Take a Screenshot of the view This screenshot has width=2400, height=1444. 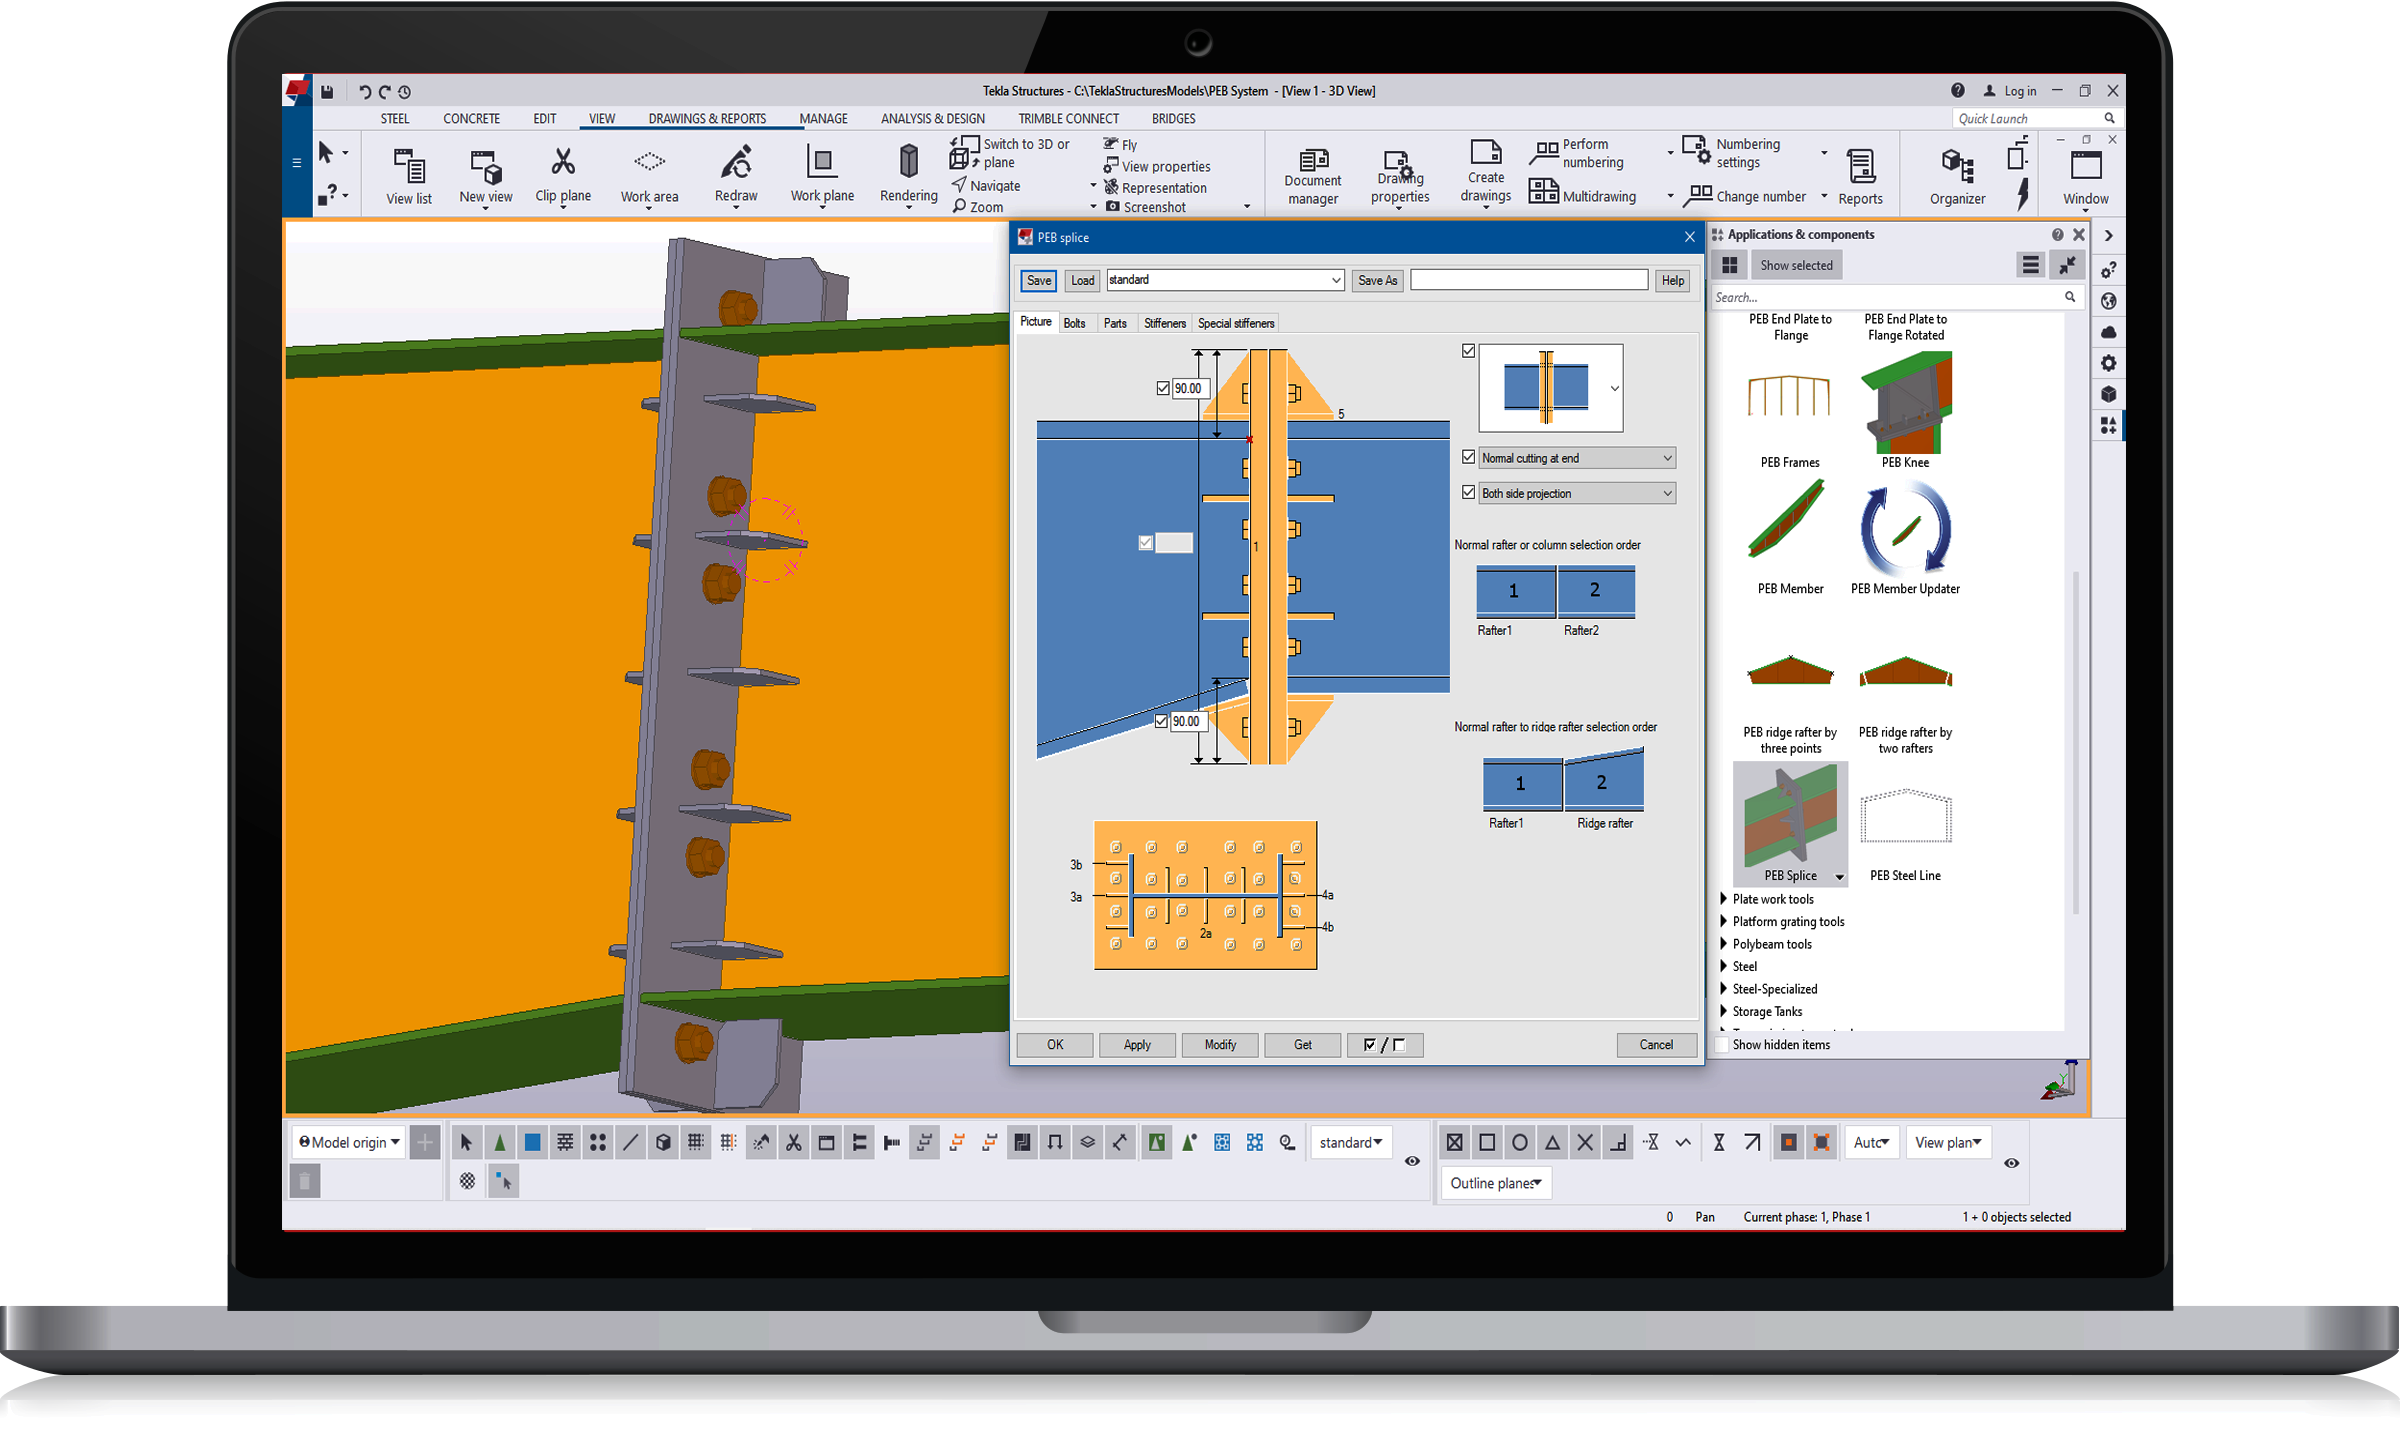tap(1146, 207)
